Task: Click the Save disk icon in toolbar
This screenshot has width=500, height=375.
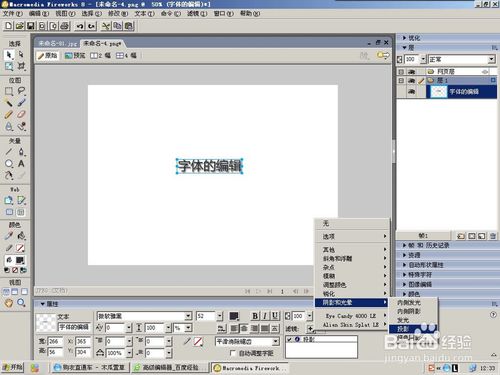Action: [31, 26]
